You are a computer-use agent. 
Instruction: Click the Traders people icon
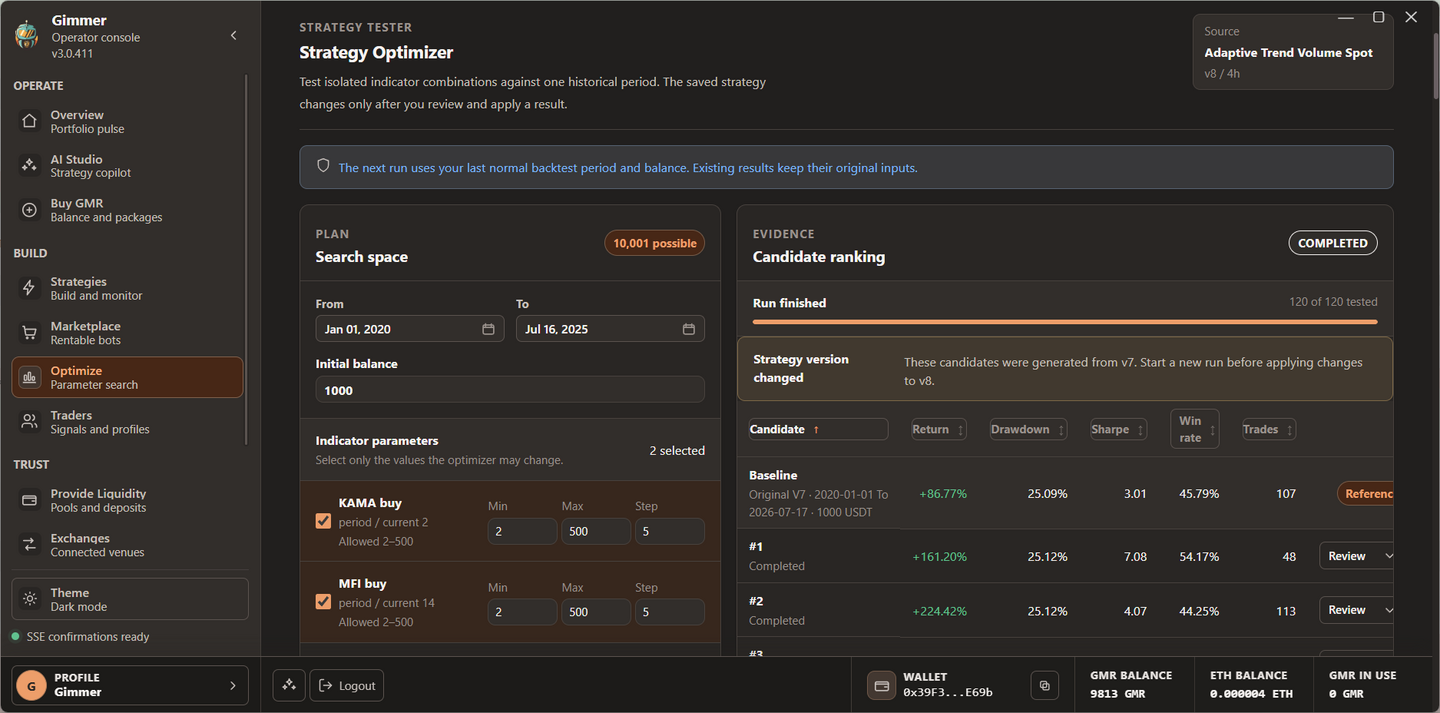pos(30,421)
